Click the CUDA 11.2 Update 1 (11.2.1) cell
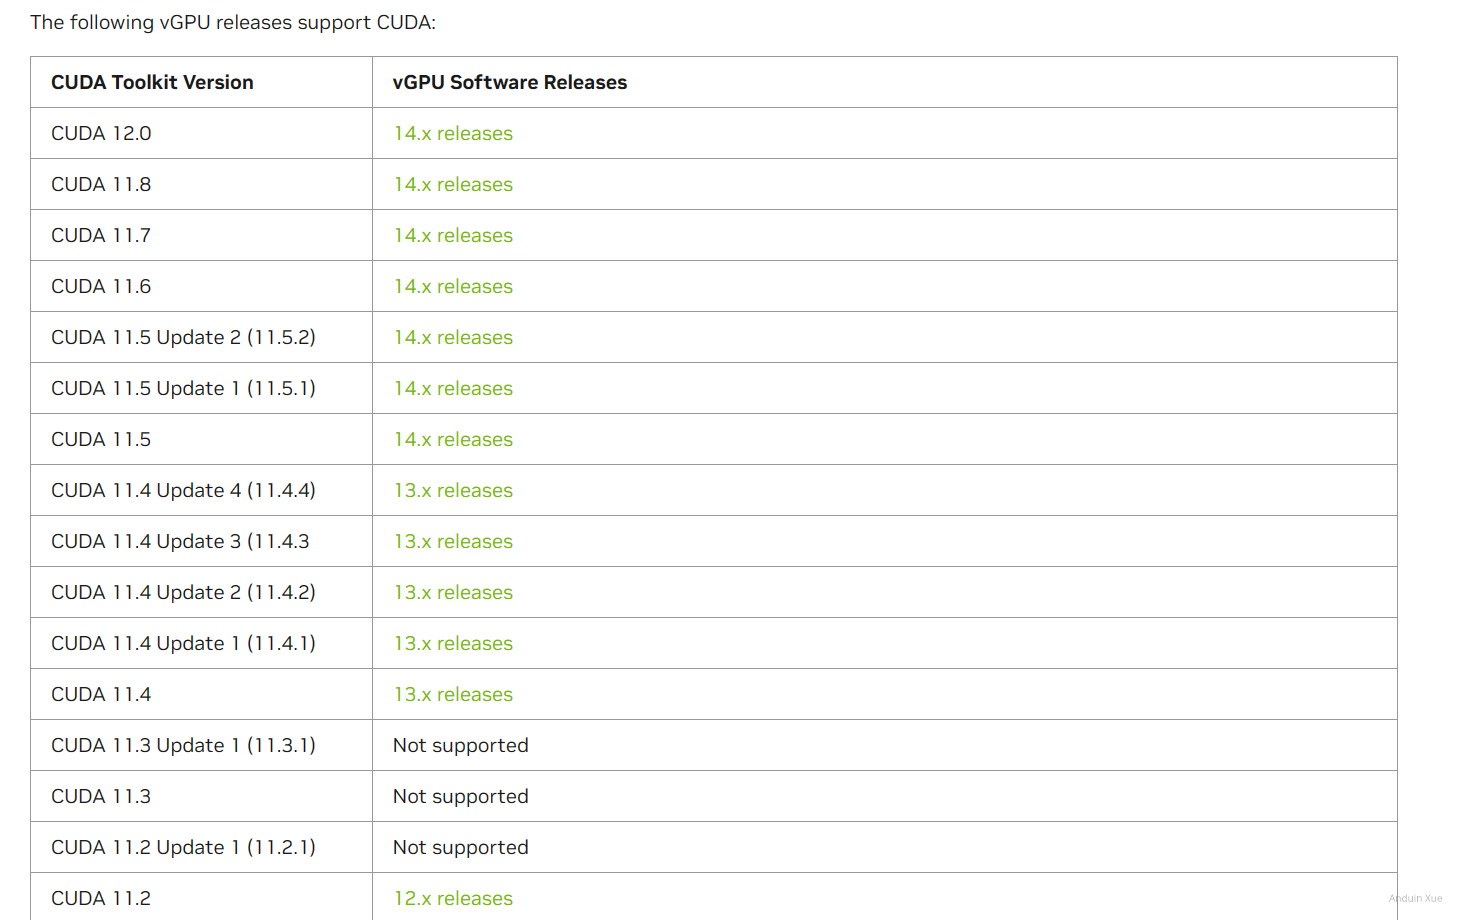The height and width of the screenshot is (920, 1458). (183, 848)
